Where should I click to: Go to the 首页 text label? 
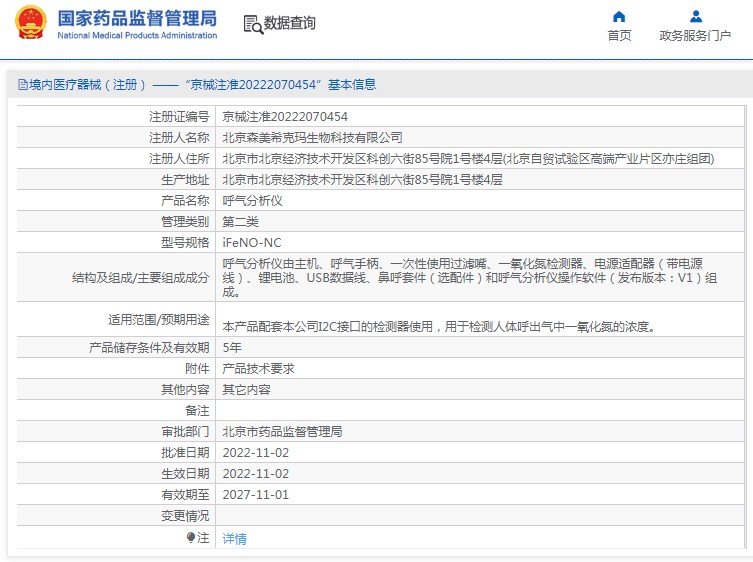click(619, 36)
